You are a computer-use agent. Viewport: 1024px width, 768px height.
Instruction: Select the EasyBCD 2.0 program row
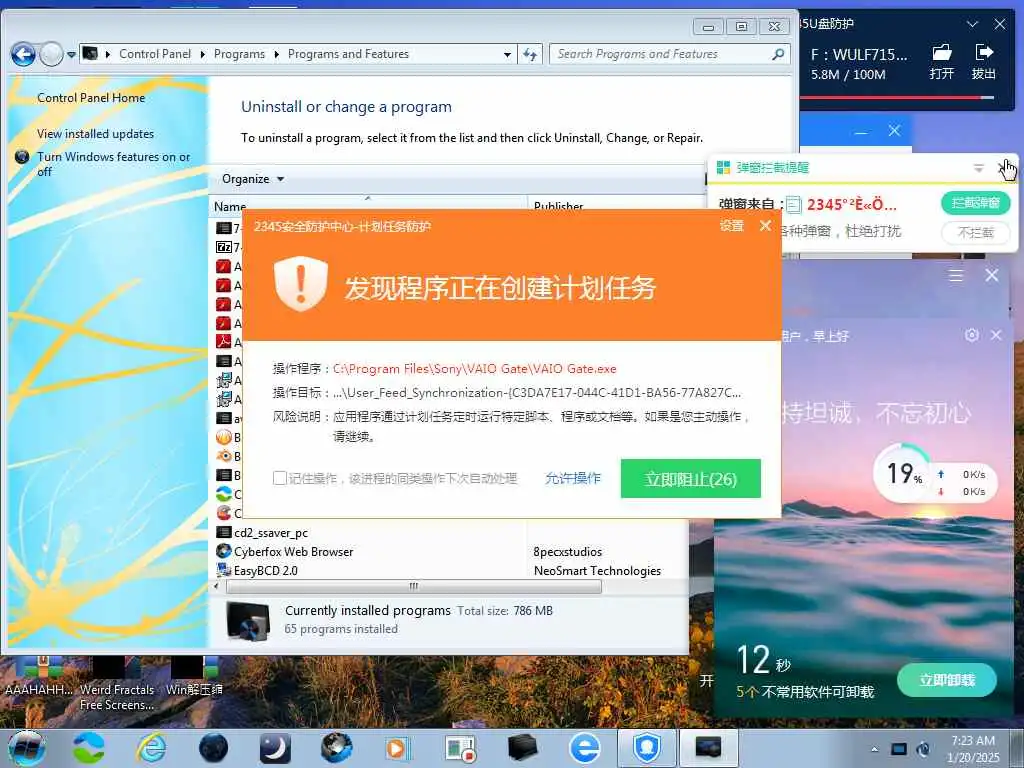click(265, 571)
